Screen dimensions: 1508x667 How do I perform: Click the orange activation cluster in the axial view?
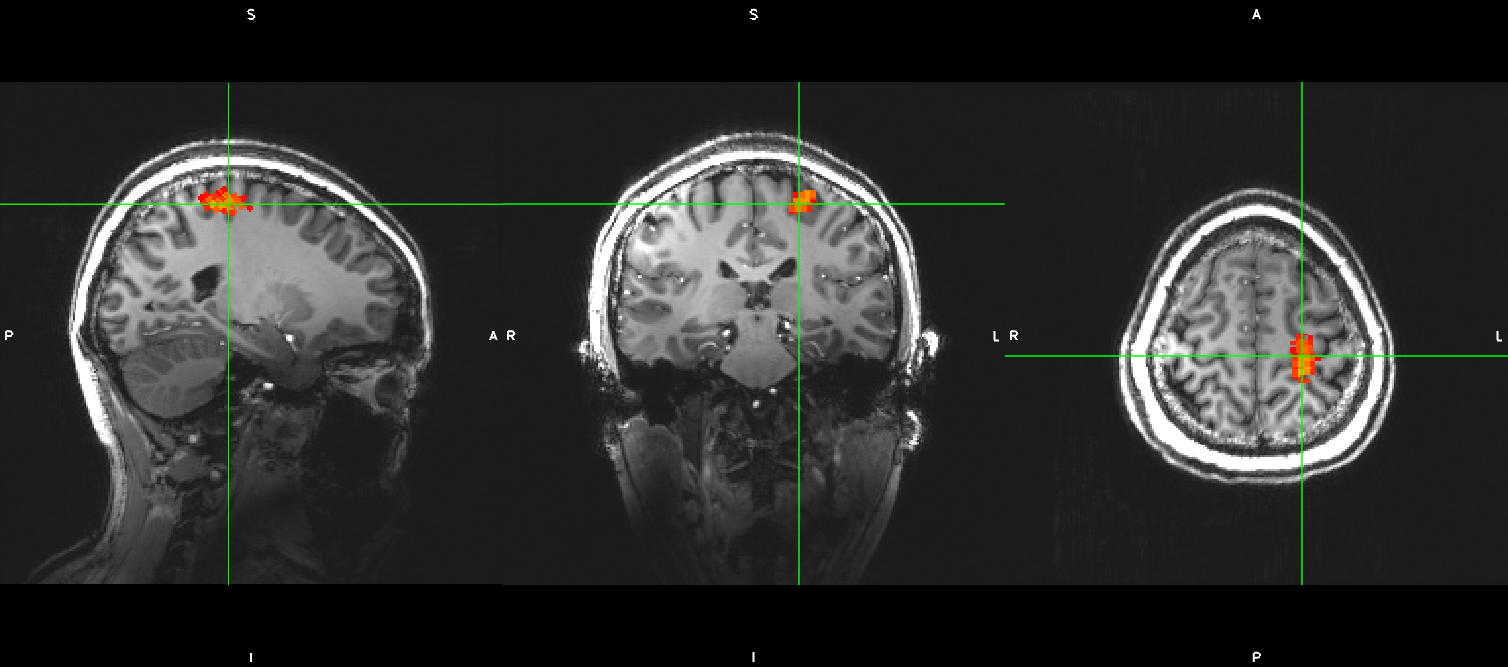pyautogui.click(x=1302, y=358)
